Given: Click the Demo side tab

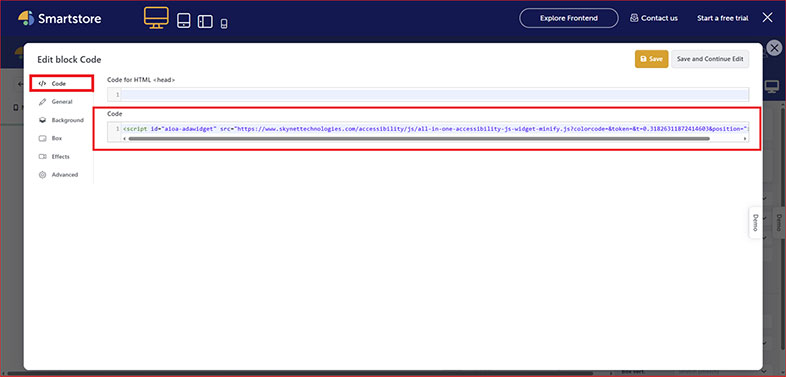Looking at the screenshot, I should [x=755, y=222].
